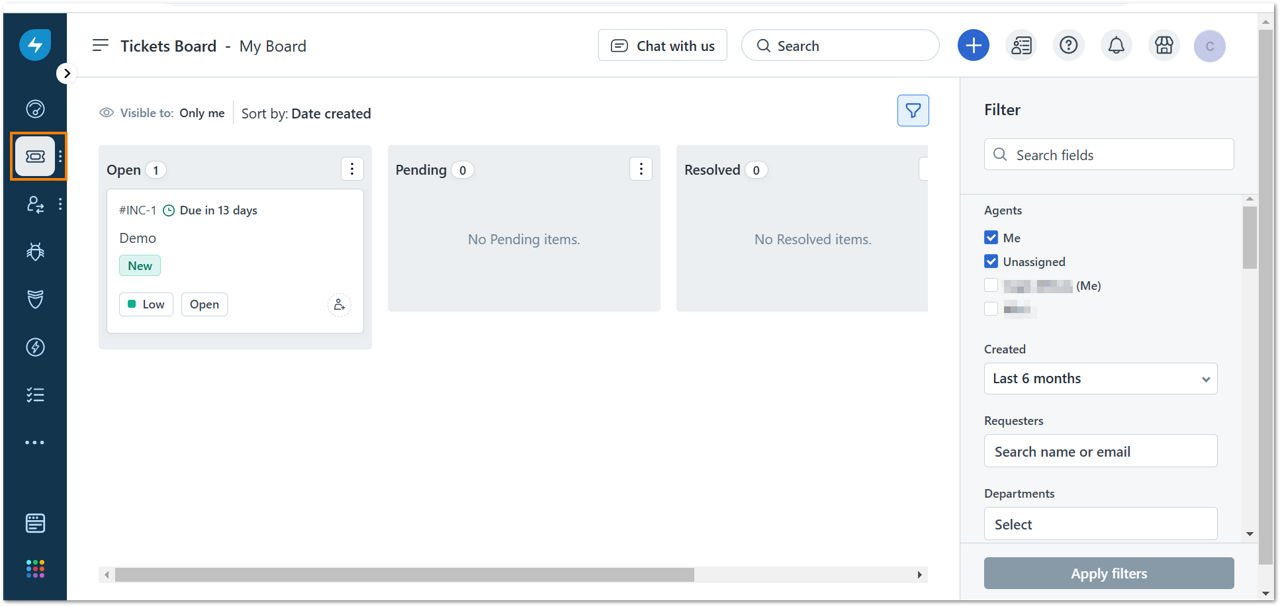1280x607 pixels.
Task: Open the Dashboard gauge sidebar icon
Action: (35, 109)
